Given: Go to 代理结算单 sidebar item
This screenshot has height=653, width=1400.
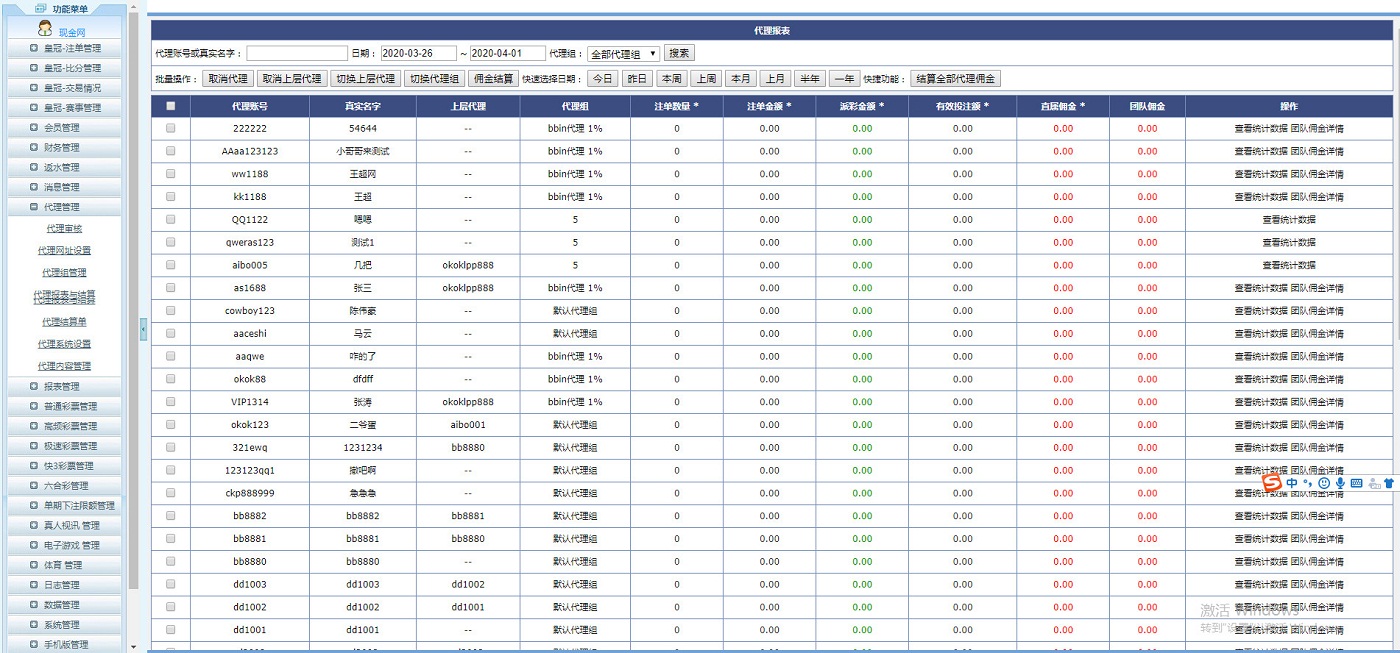Looking at the screenshot, I should coord(64,322).
